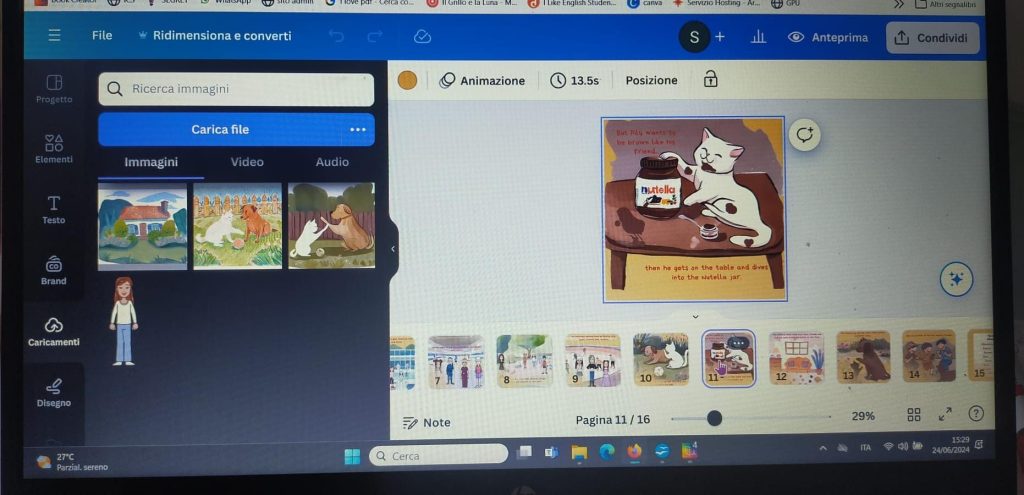Image resolution: width=1024 pixels, height=495 pixels.
Task: Open File Explorer from taskbar
Action: pos(579,453)
